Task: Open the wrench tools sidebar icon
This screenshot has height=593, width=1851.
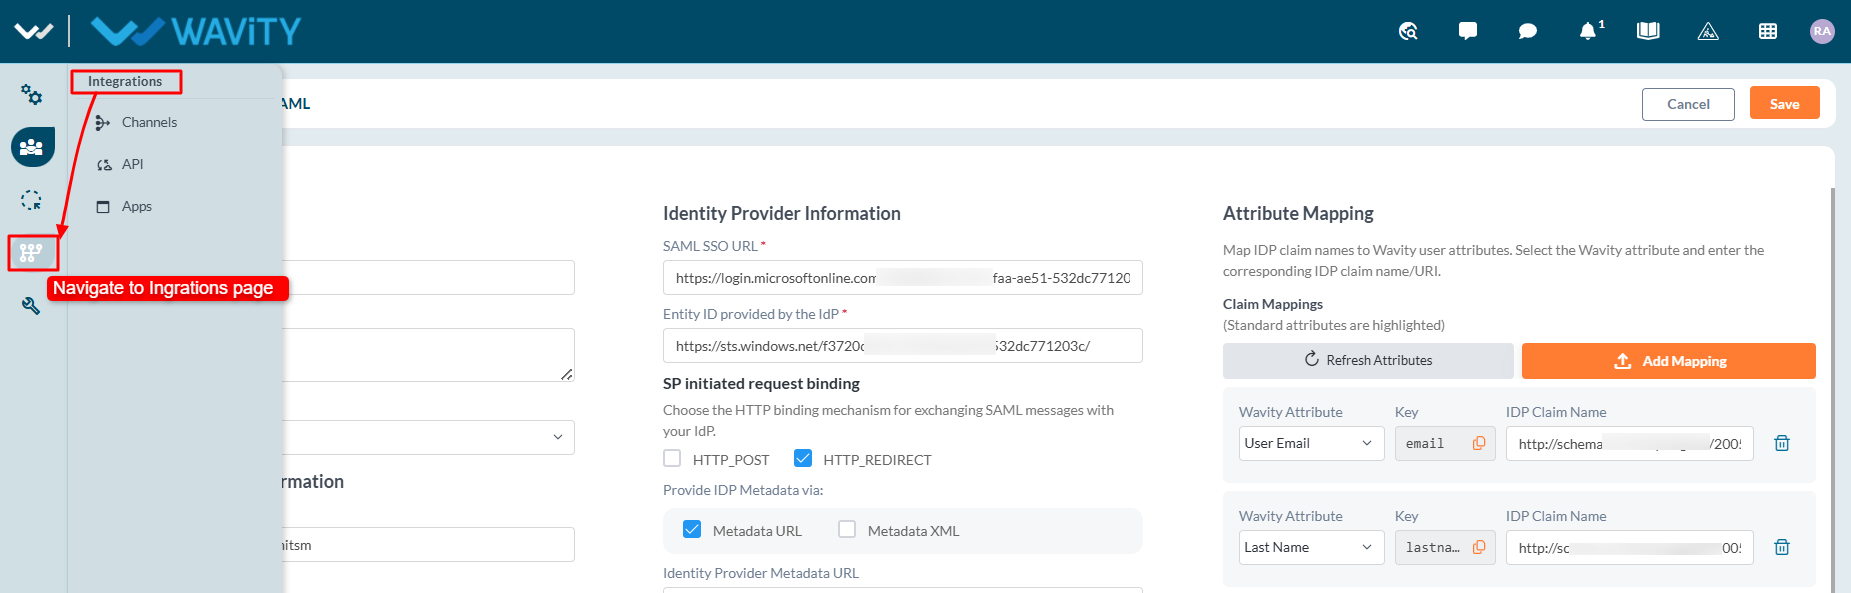Action: (32, 306)
